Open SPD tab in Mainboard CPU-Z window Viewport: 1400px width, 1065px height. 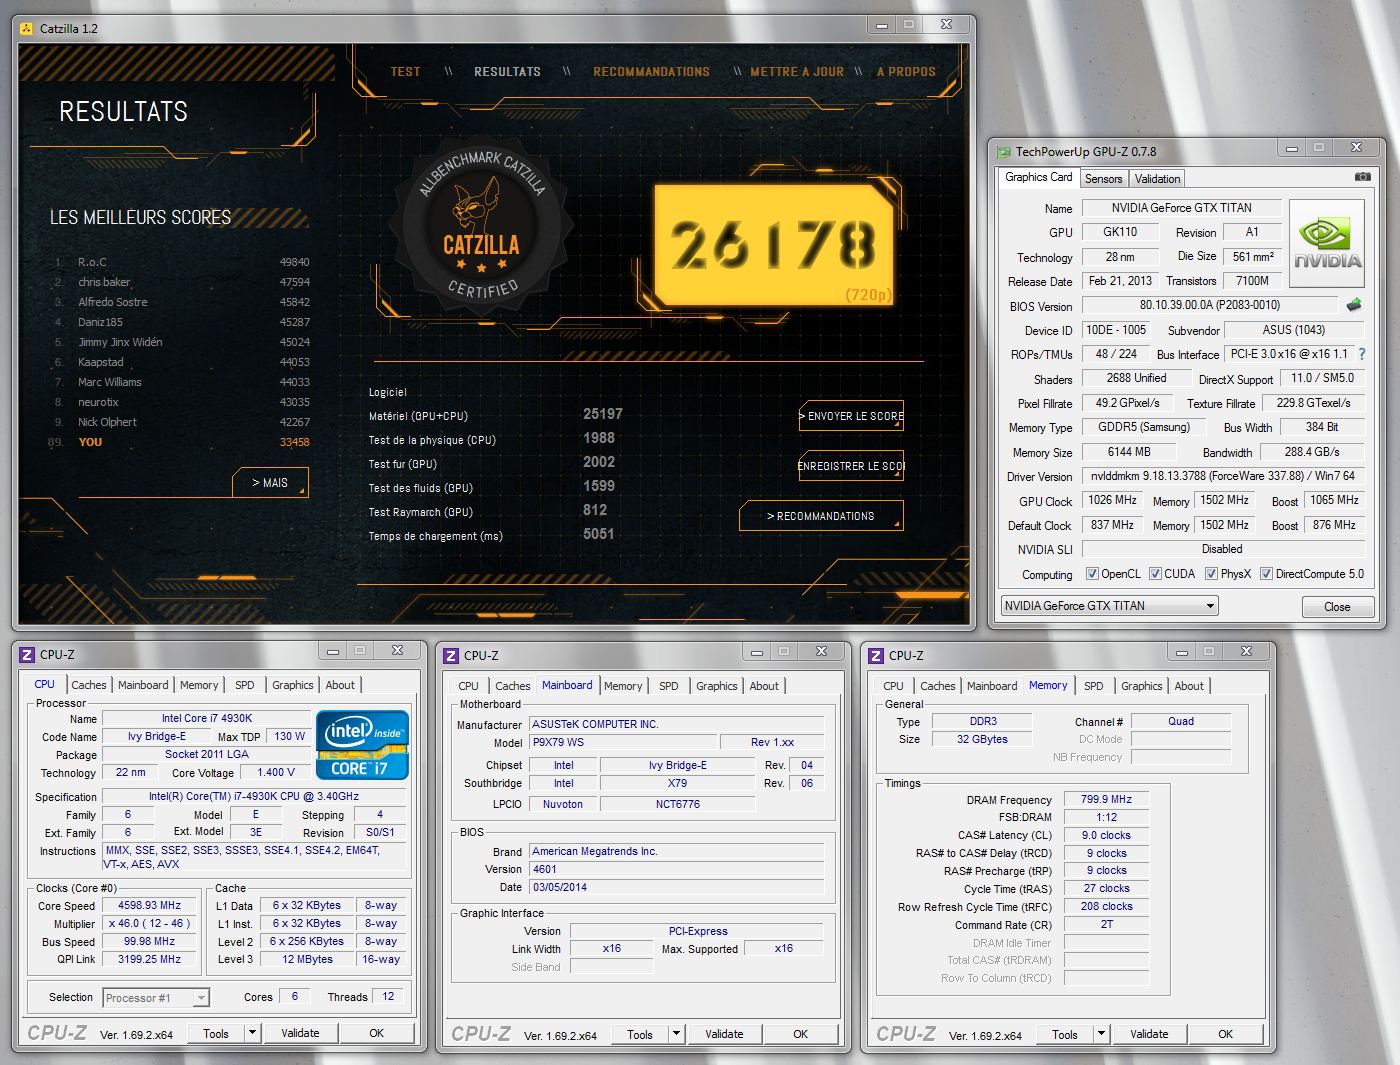click(669, 686)
